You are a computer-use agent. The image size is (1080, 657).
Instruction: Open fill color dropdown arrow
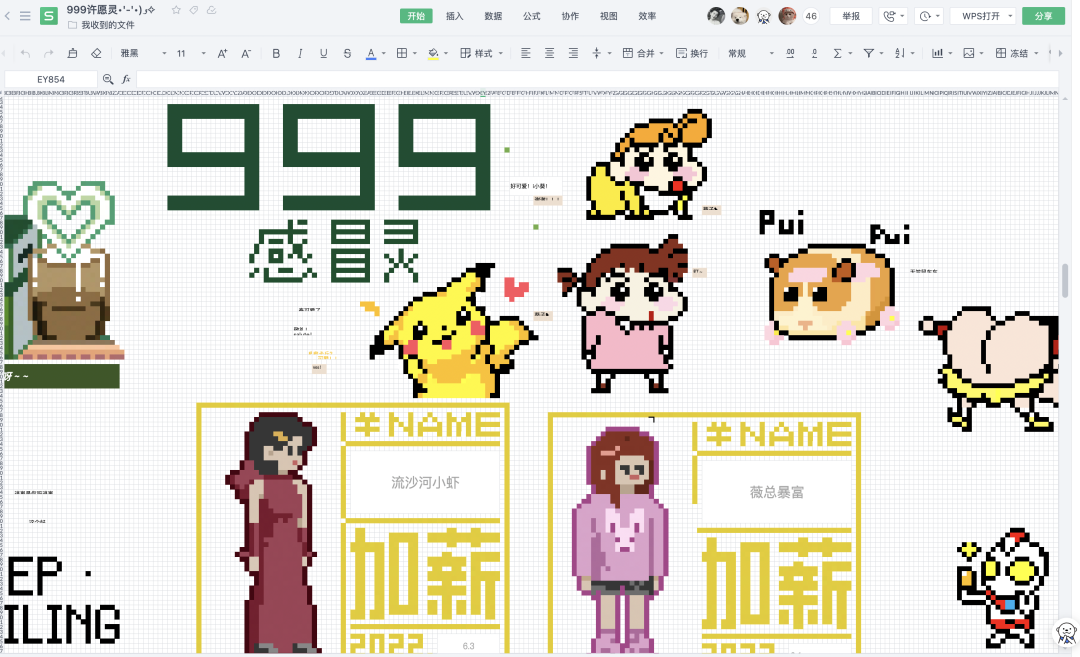pyautogui.click(x=446, y=53)
